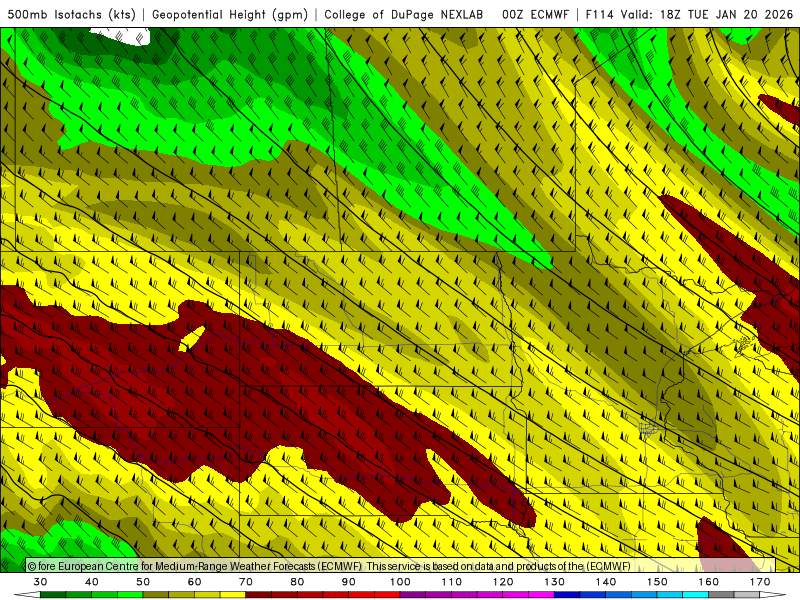Click the legend value '40'
The image size is (800, 600).
92,582
